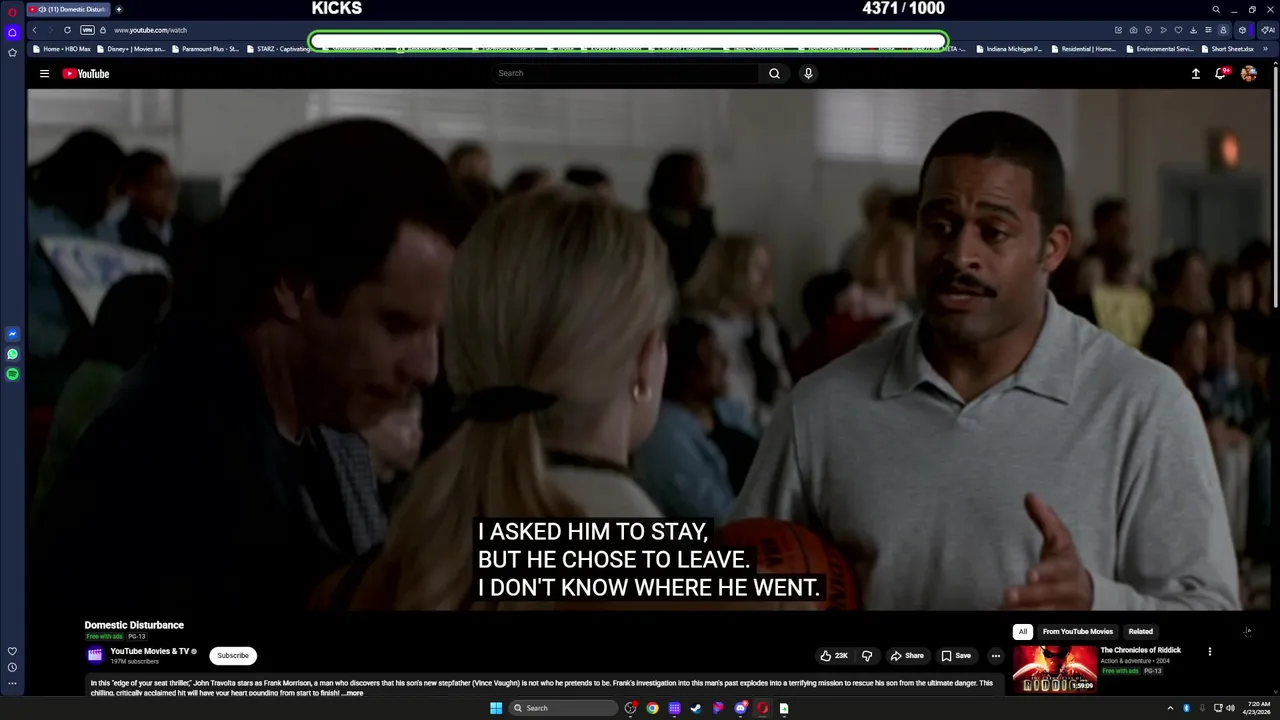Click the search magnifier button
Screen dimensions: 1280x720
pyautogui.click(x=774, y=73)
